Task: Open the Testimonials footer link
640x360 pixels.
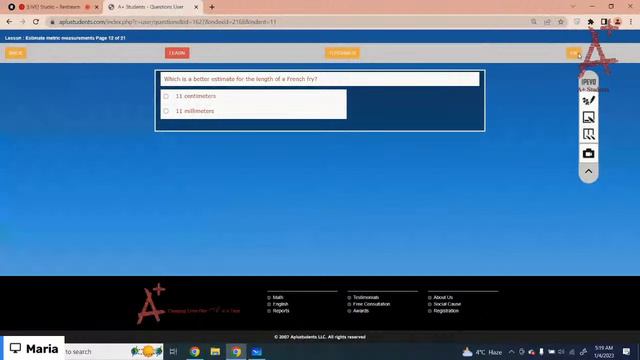Action: tap(366, 298)
